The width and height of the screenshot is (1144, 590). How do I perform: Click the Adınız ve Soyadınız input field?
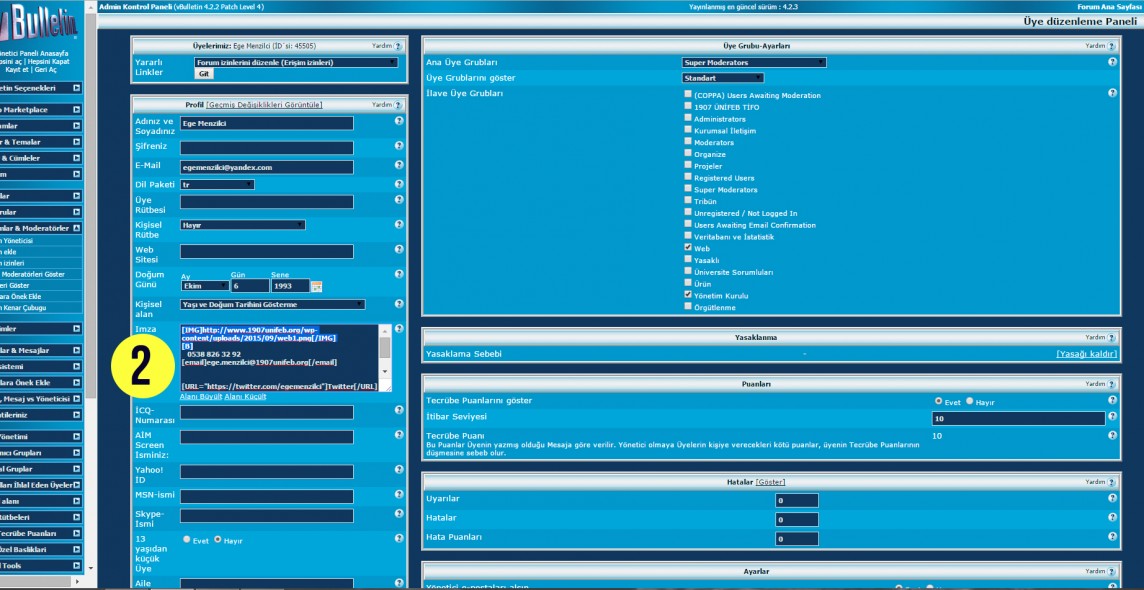click(x=266, y=123)
